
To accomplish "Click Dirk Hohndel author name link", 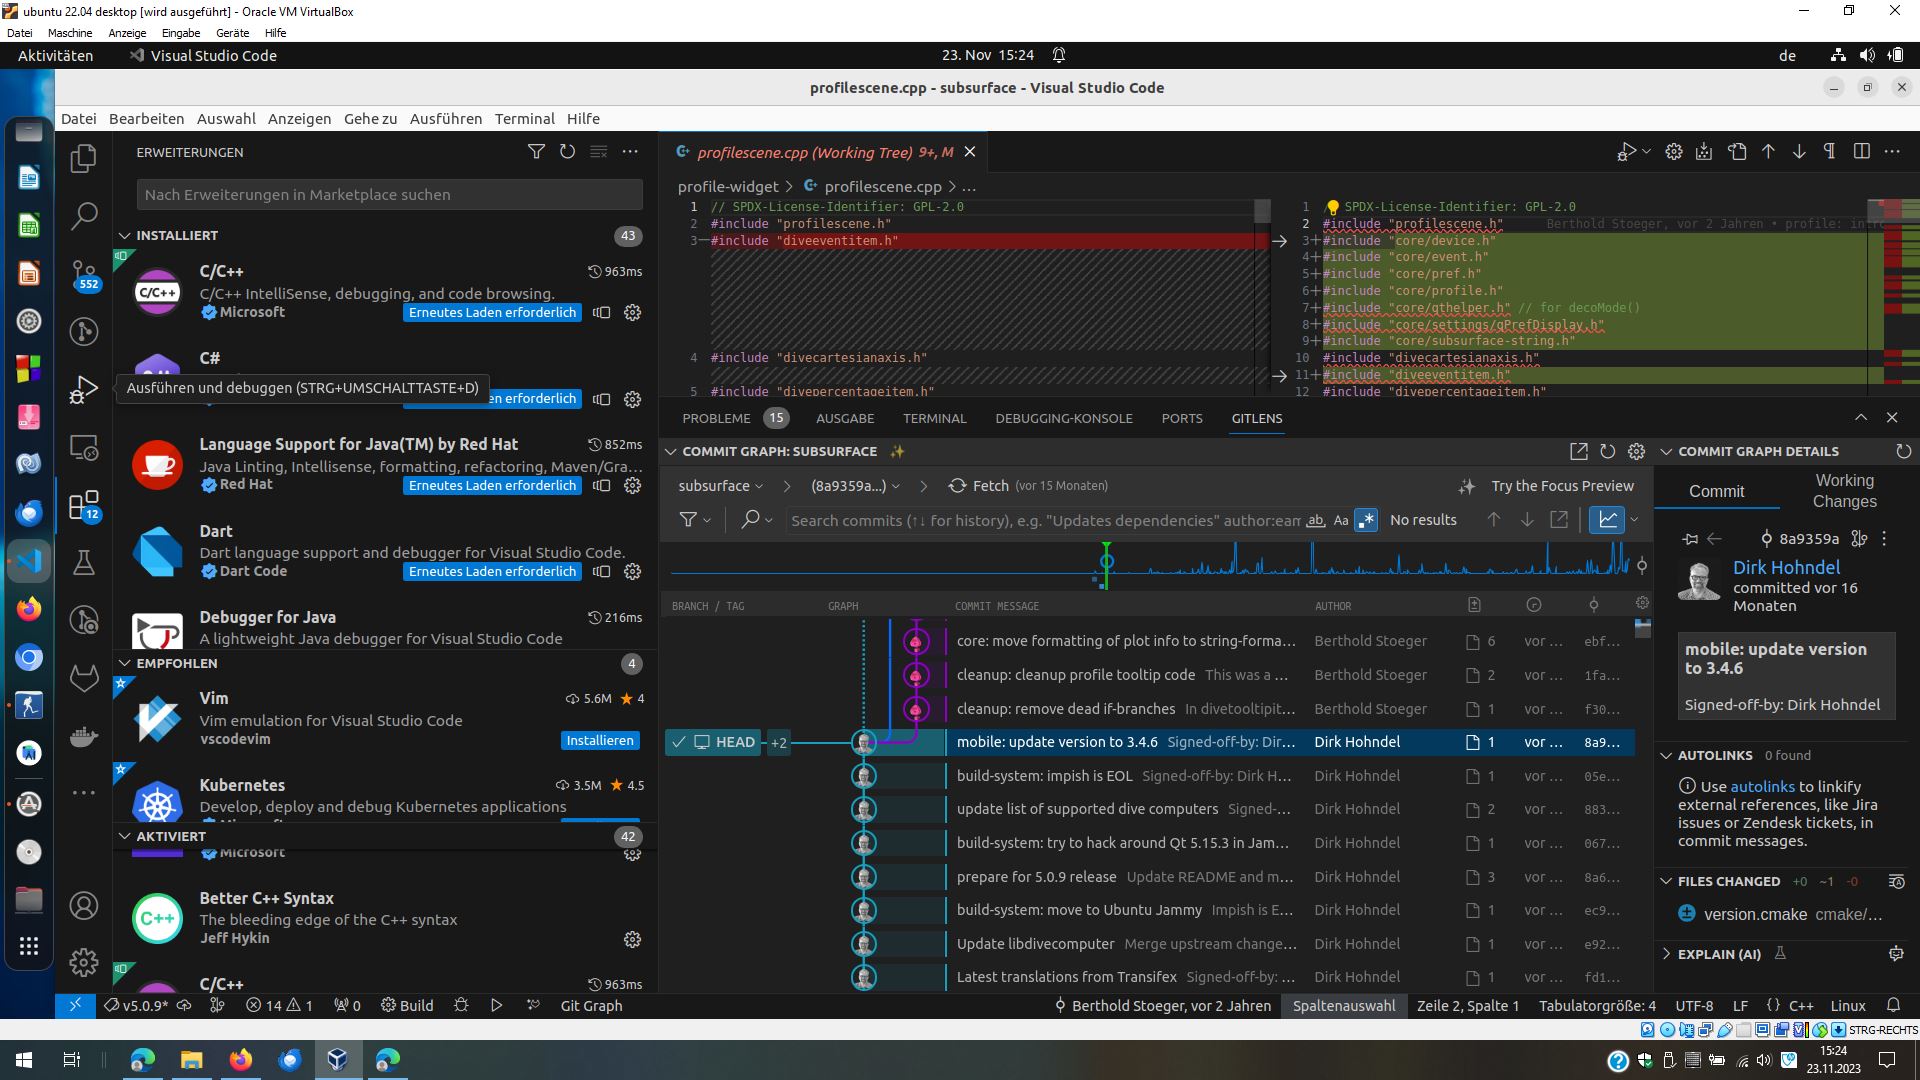I will [x=1786, y=567].
